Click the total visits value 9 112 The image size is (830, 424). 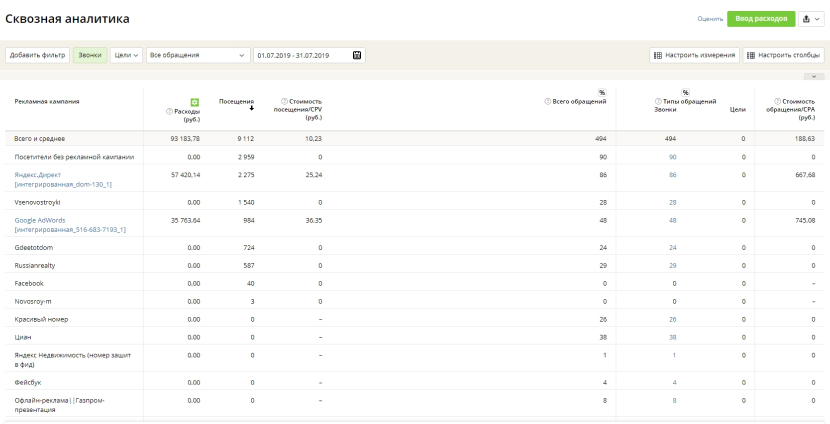(x=246, y=139)
